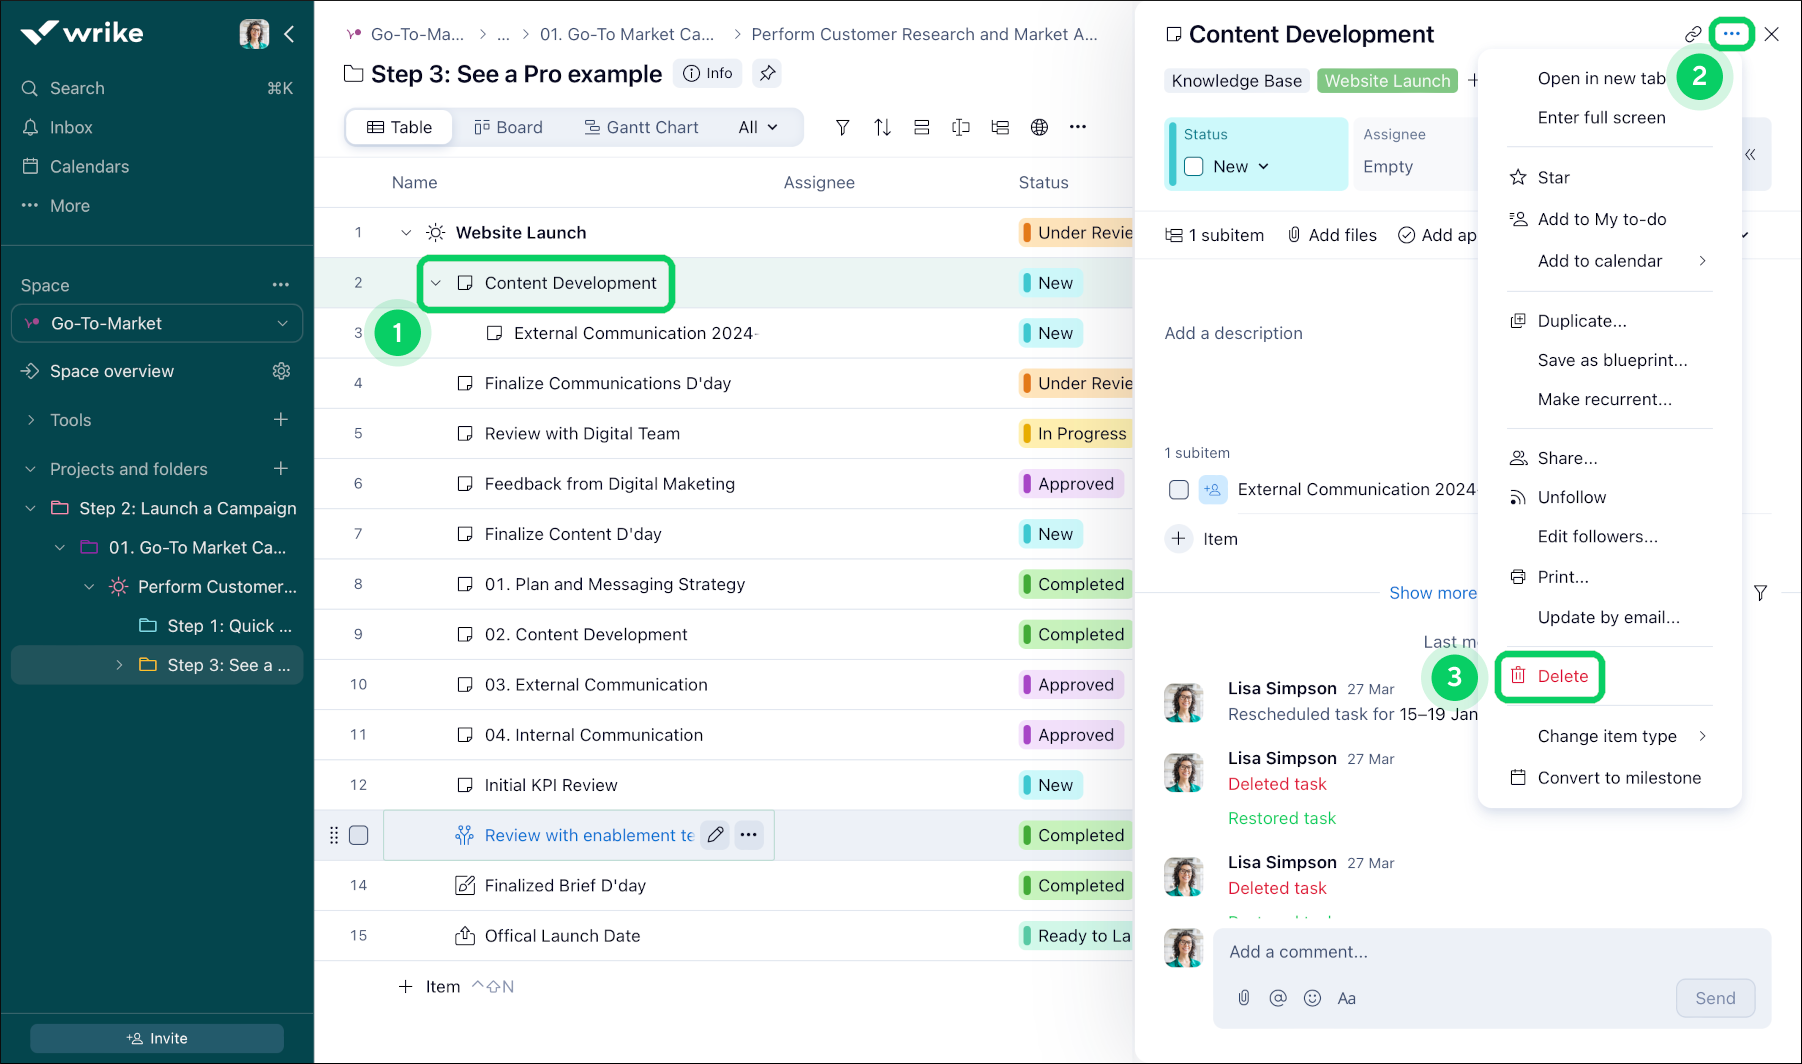
Task: Switch to the Gantt Chart view
Action: click(x=641, y=127)
